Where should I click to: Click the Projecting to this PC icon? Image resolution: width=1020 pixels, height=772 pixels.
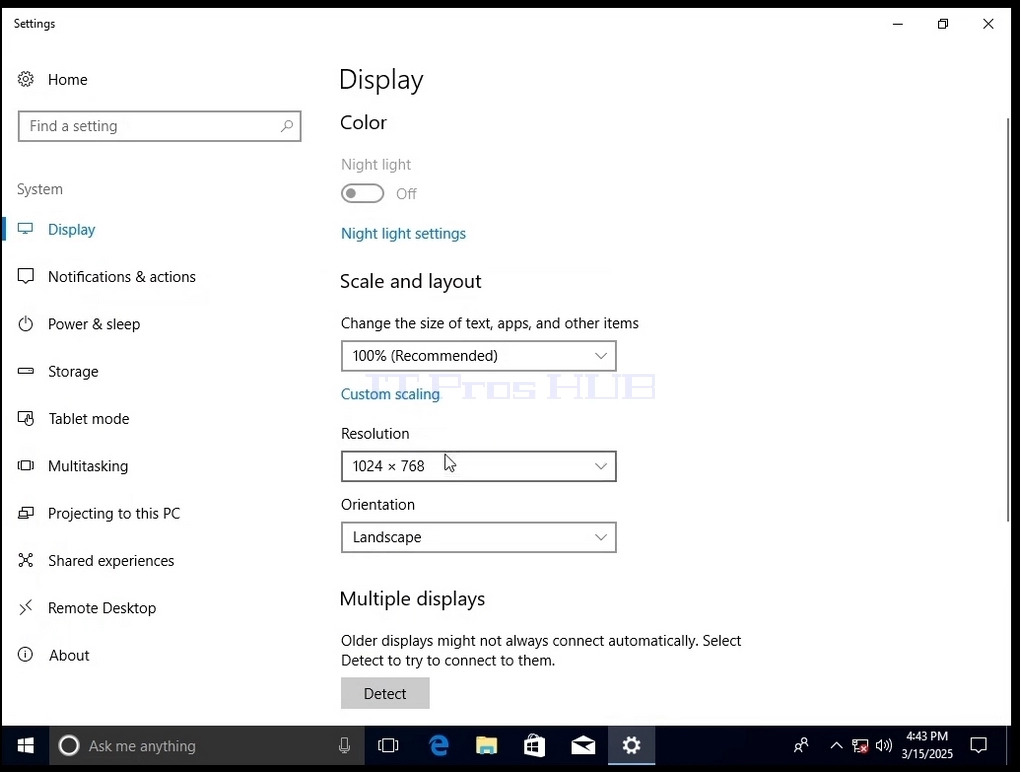coord(25,513)
